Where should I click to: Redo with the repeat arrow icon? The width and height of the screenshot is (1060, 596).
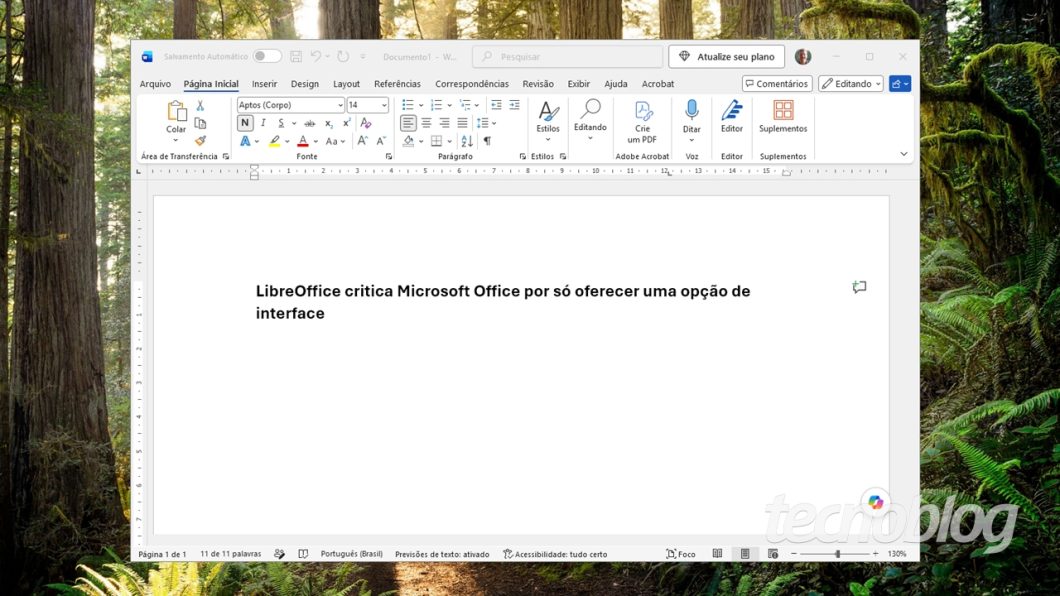343,56
